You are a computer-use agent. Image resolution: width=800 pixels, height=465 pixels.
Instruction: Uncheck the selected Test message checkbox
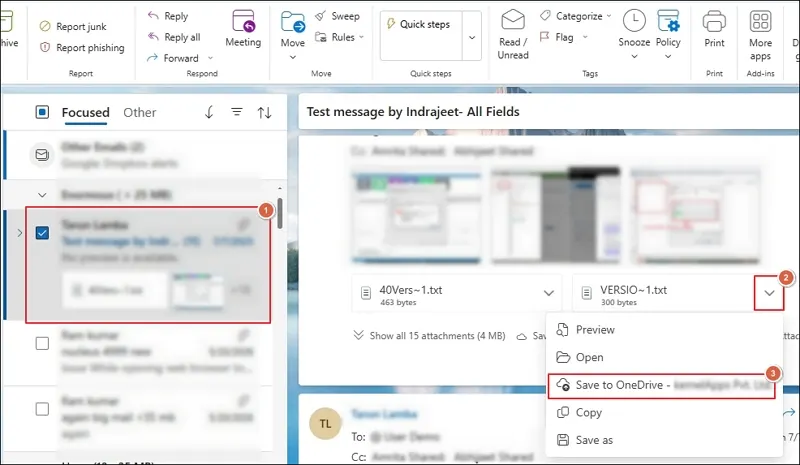(42, 233)
